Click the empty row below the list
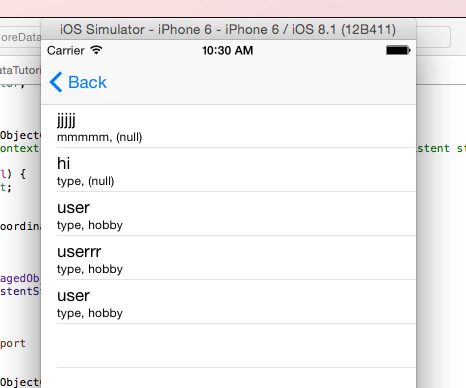Image resolution: width=466 pixels, height=388 pixels. 229,346
